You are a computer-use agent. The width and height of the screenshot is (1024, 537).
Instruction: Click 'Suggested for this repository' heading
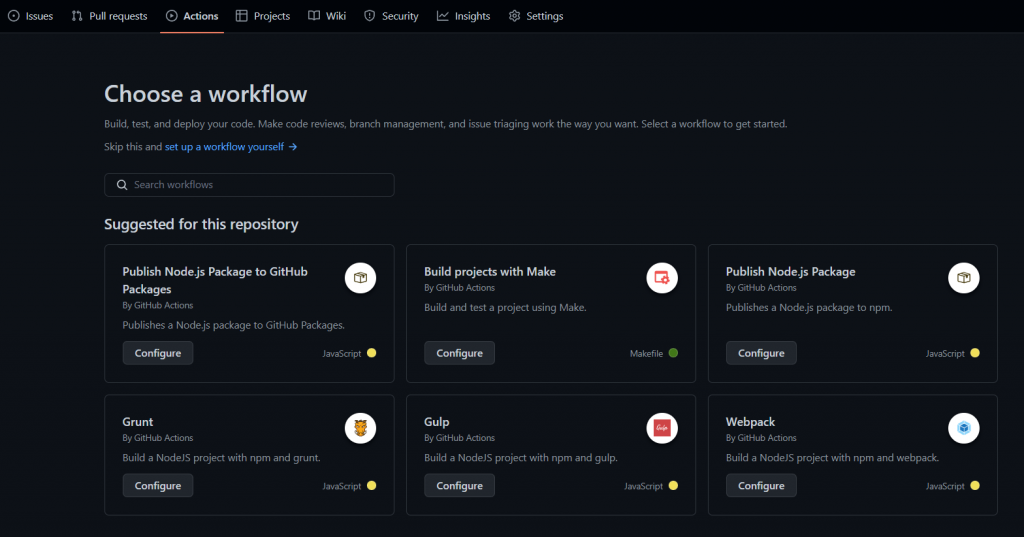(x=201, y=224)
